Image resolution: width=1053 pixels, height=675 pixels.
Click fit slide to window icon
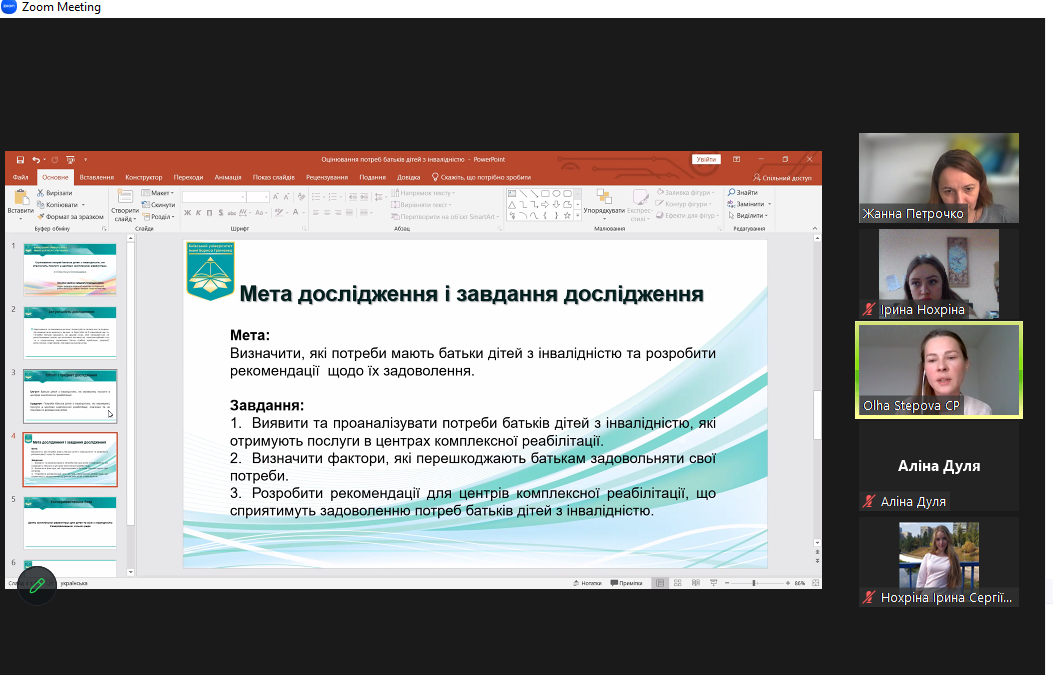tap(815, 583)
